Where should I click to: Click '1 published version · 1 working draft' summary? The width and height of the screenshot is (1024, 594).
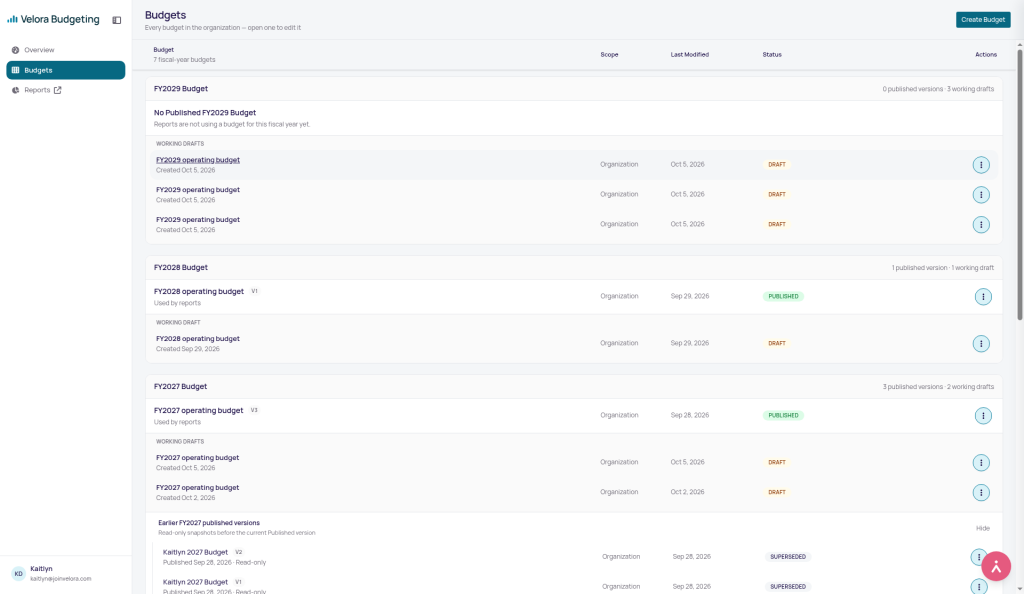point(943,268)
